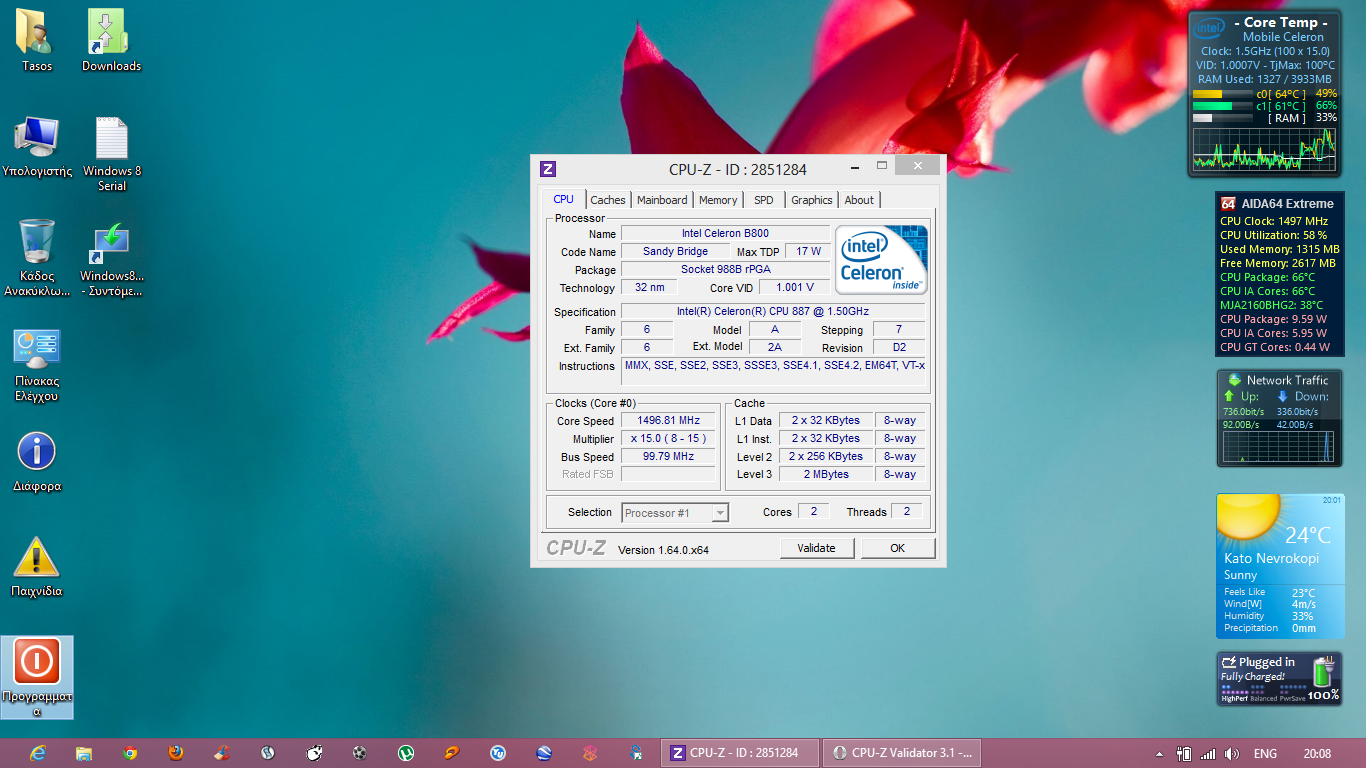The height and width of the screenshot is (768, 1366).
Task: Select the Υπολογιστής computer icon
Action: (x=37, y=147)
